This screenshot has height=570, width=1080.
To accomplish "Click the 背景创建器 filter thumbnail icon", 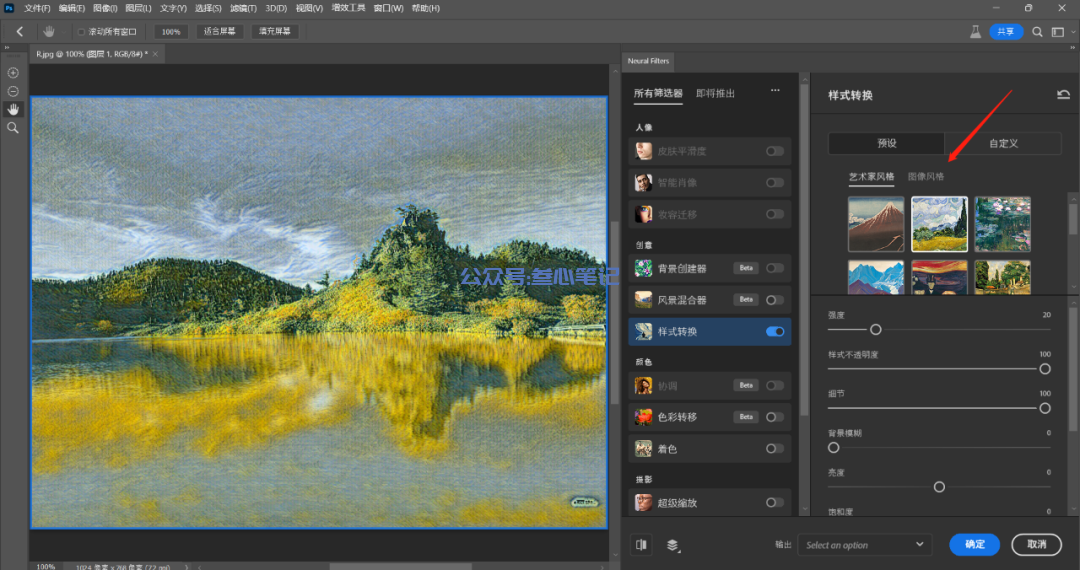I will (x=643, y=268).
